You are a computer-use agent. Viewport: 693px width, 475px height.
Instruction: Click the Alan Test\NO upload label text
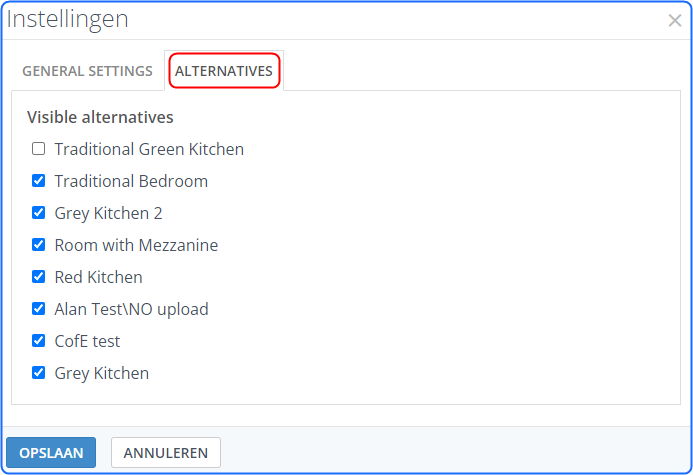point(131,309)
